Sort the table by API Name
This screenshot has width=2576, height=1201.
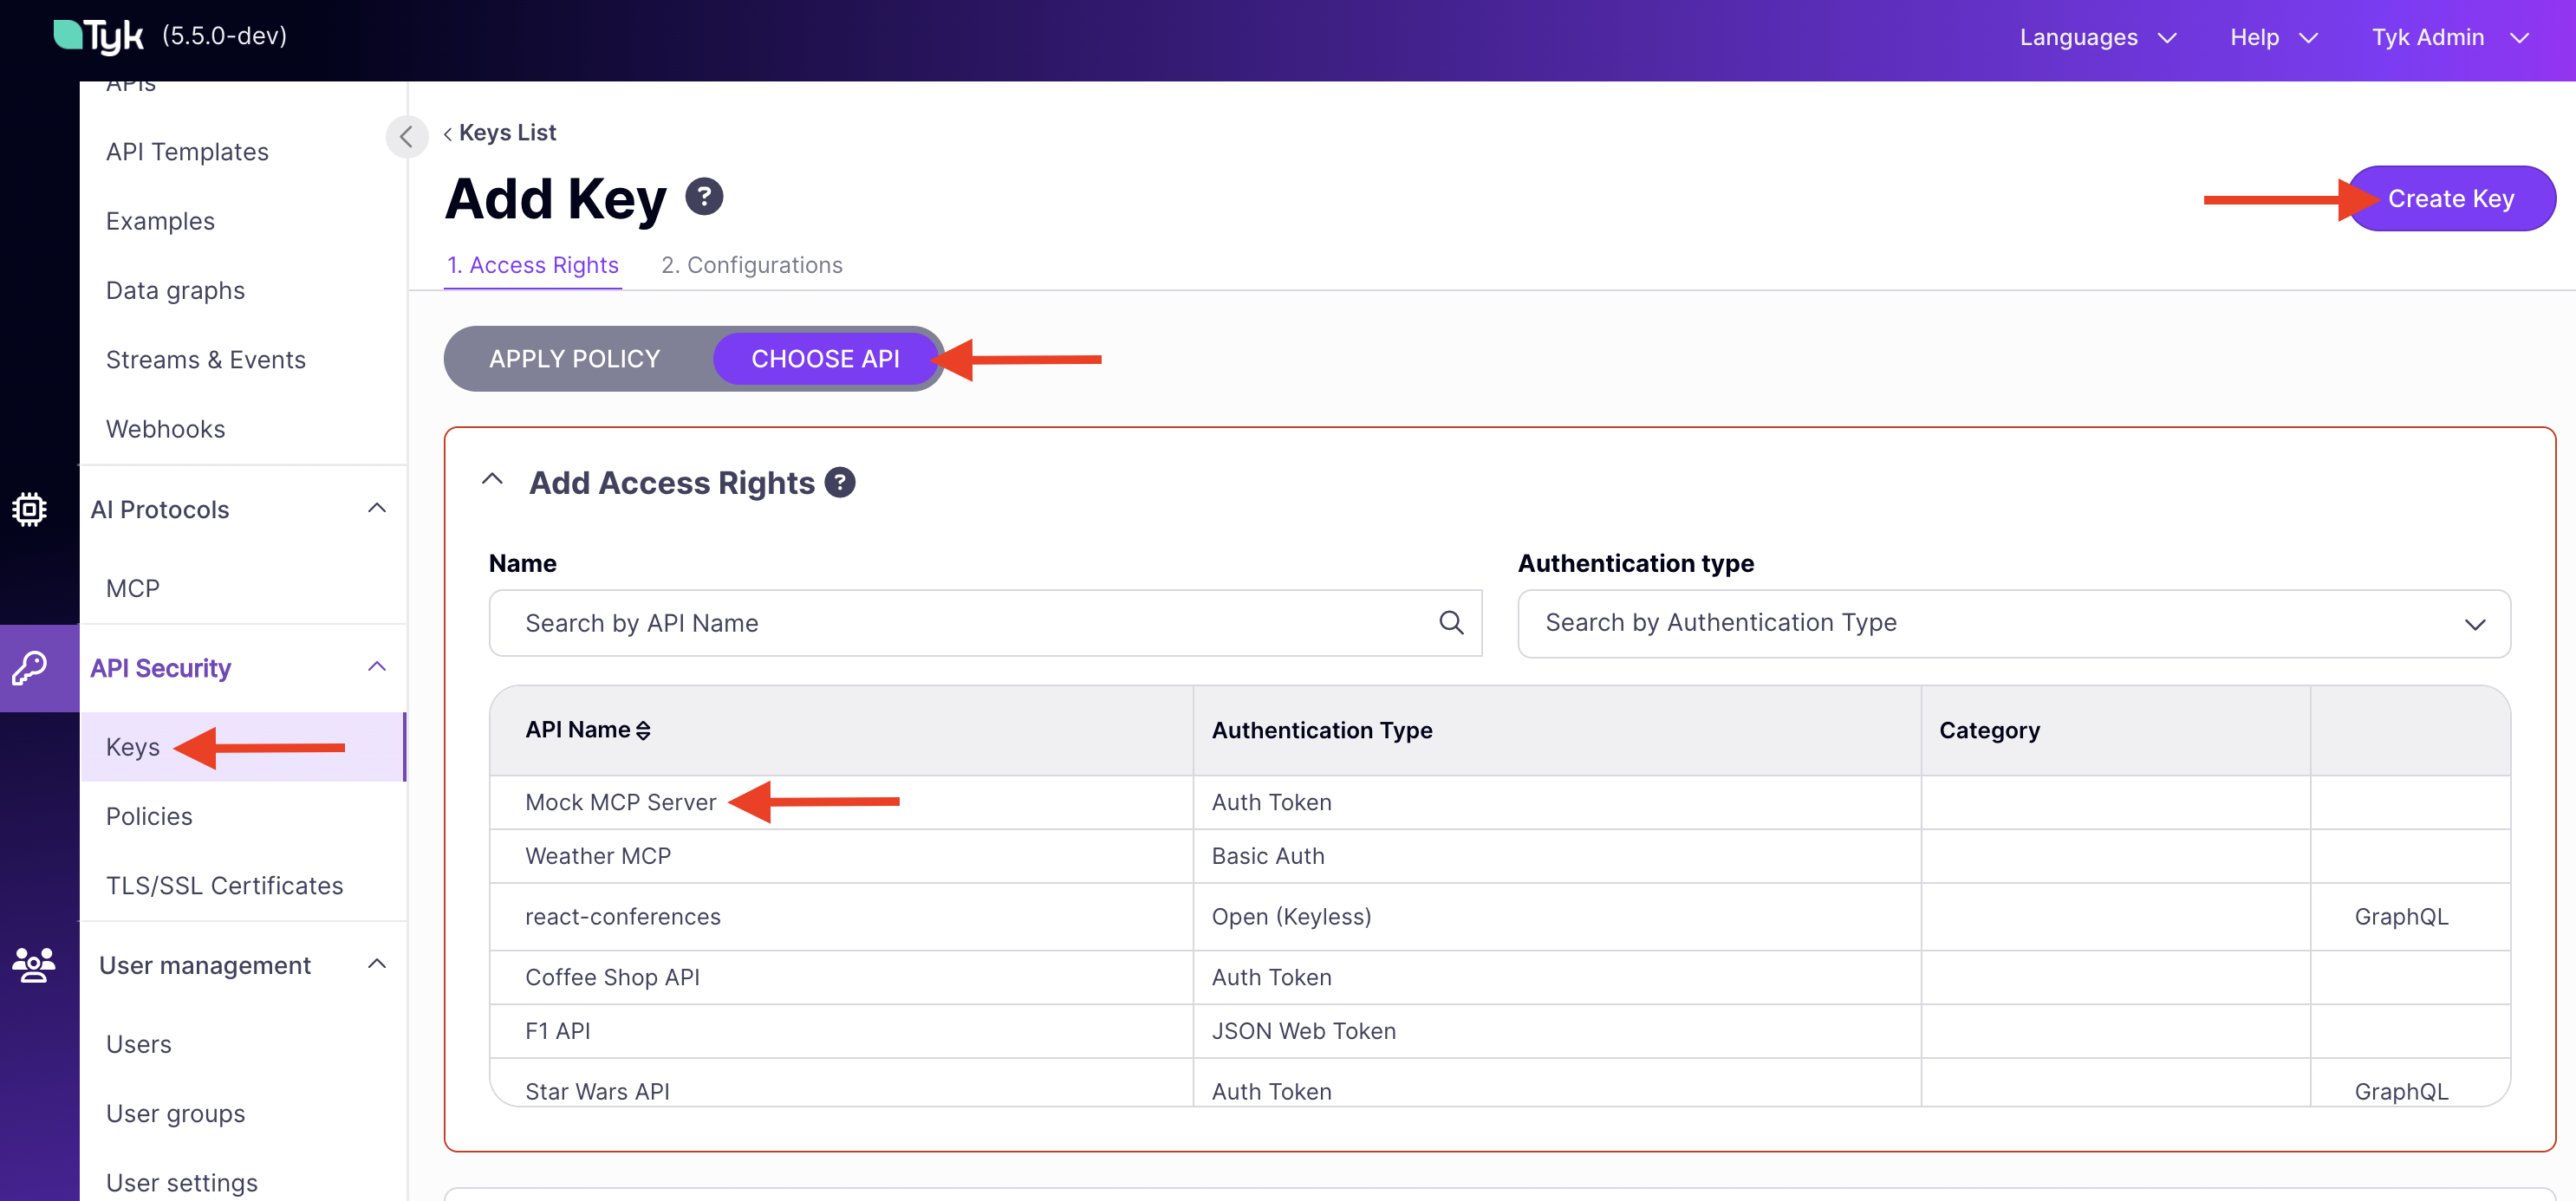click(588, 730)
